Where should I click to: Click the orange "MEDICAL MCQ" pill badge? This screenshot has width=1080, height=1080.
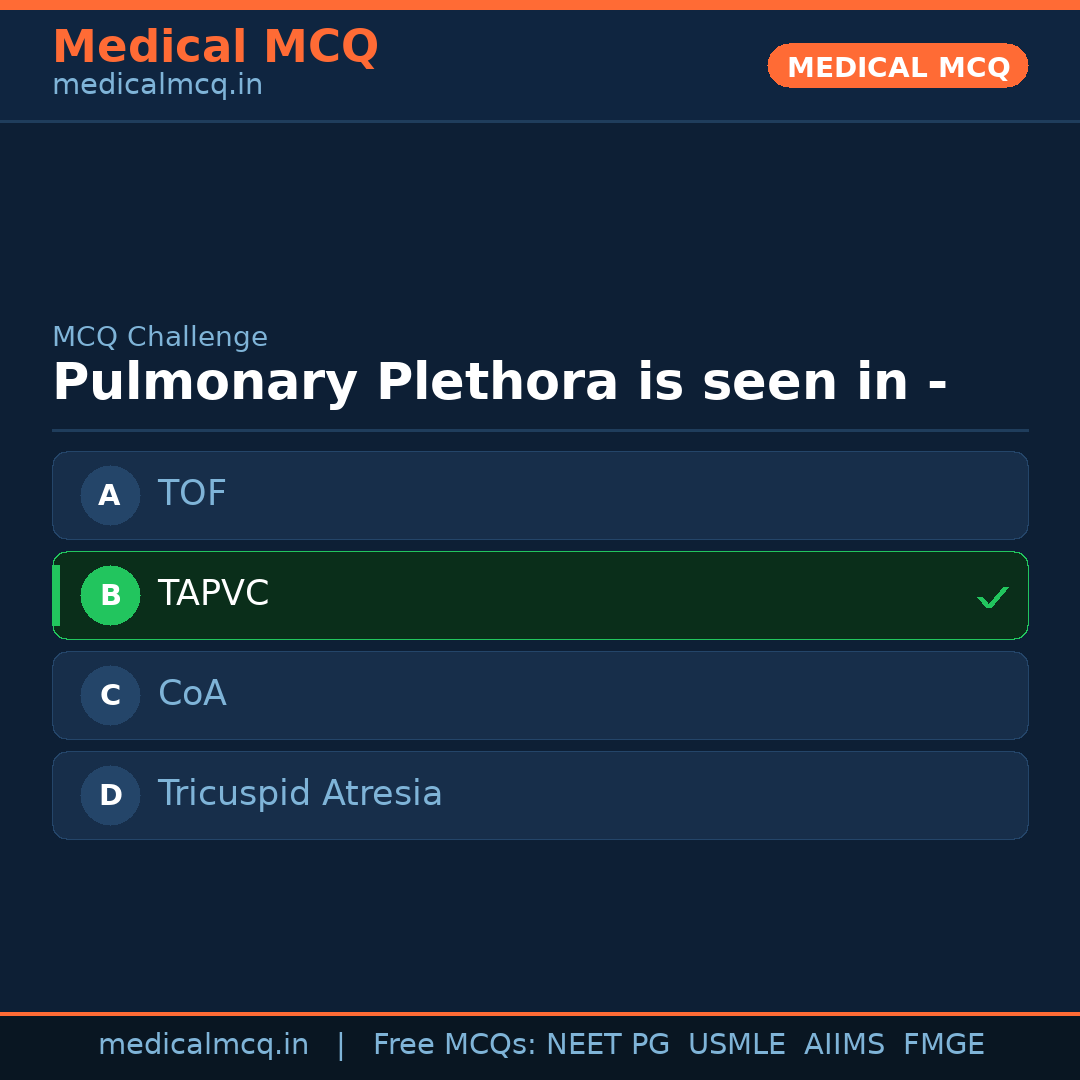tap(897, 66)
